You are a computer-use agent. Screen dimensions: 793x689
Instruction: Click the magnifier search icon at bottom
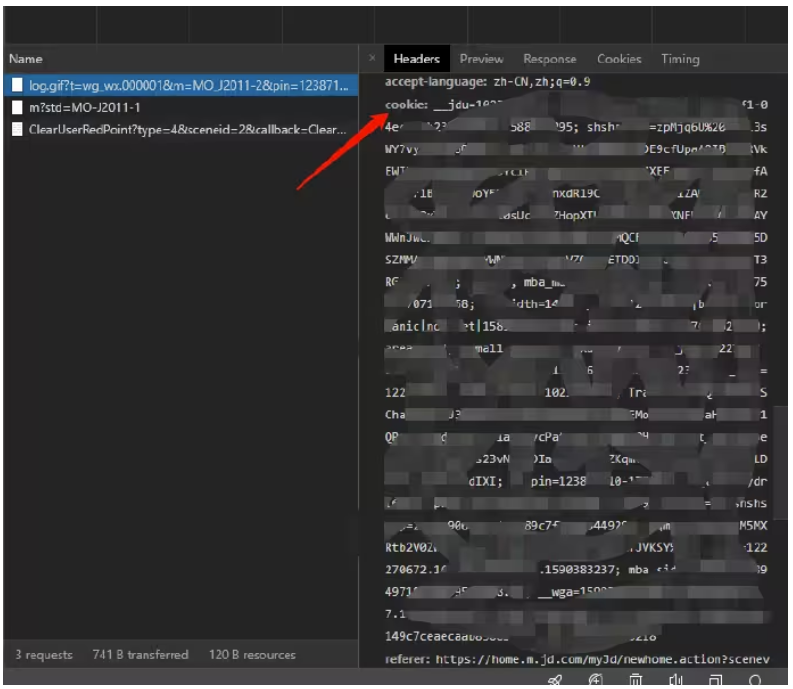click(x=755, y=680)
